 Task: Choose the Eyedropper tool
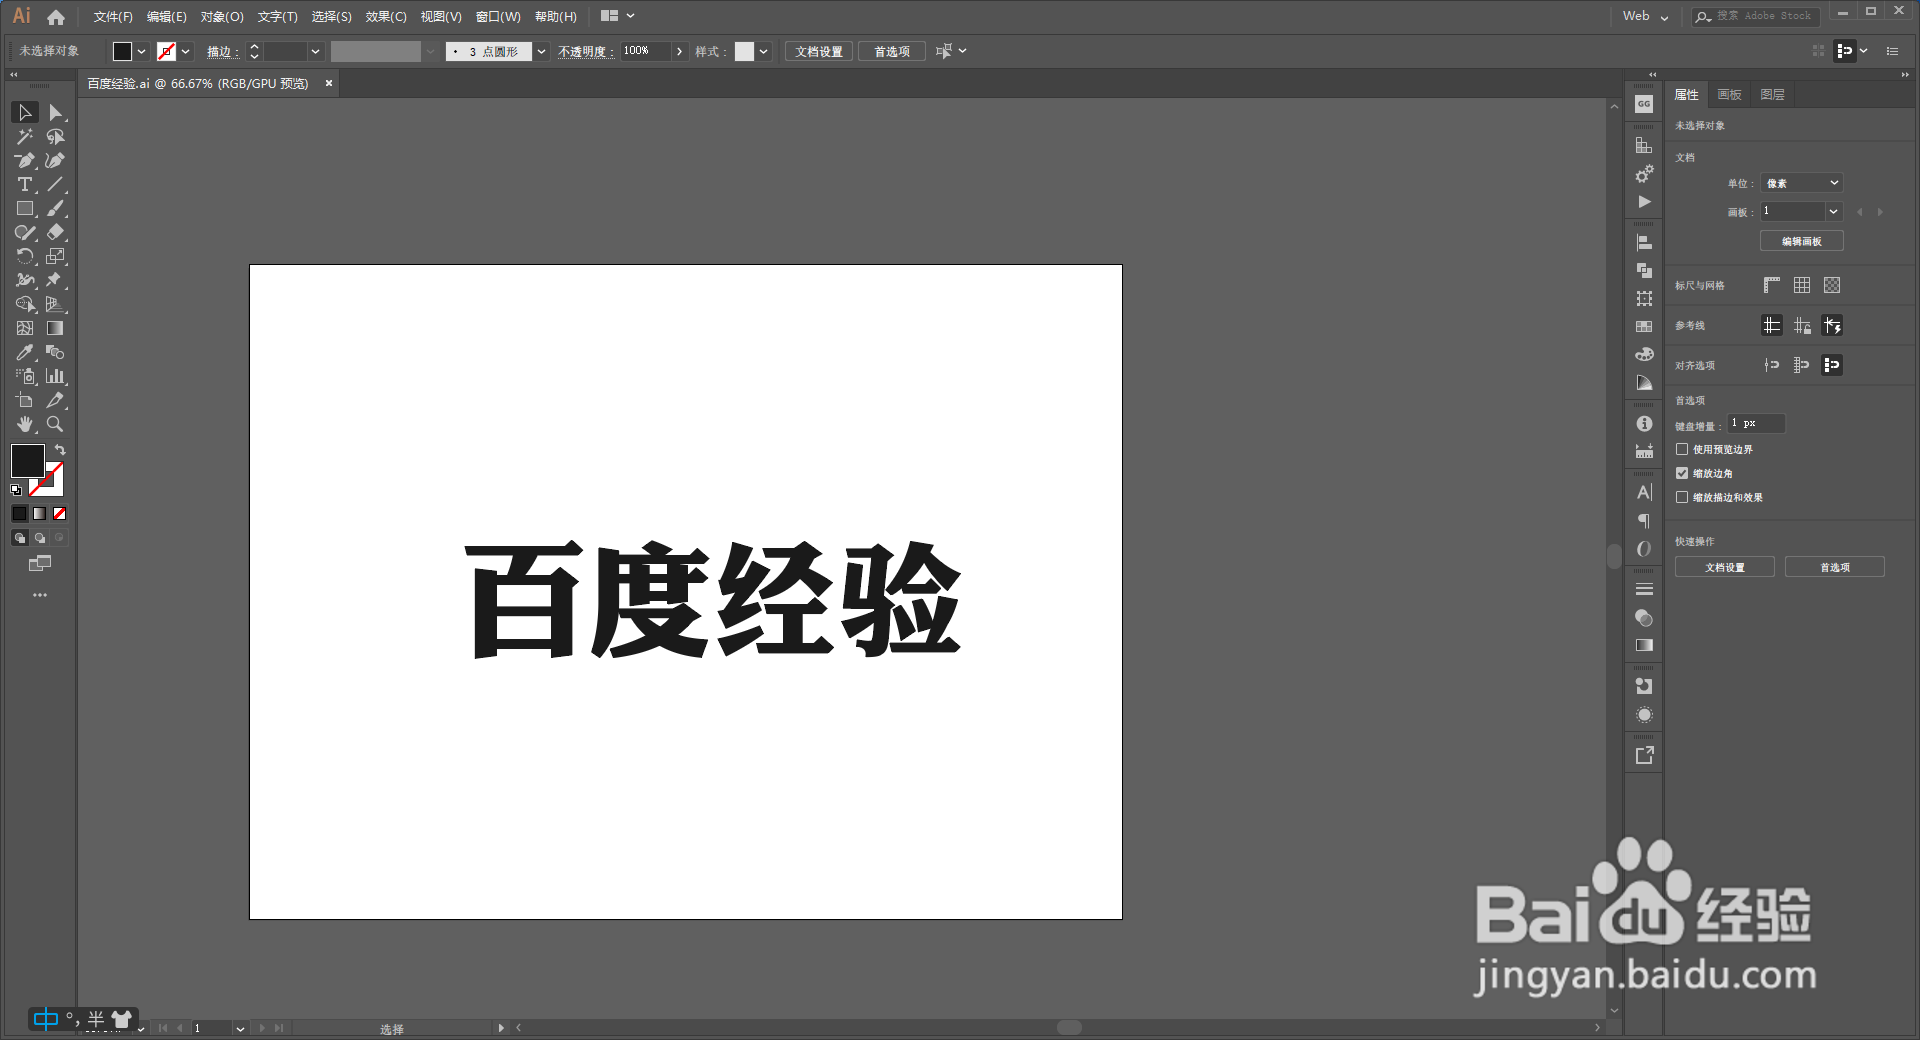[25, 352]
